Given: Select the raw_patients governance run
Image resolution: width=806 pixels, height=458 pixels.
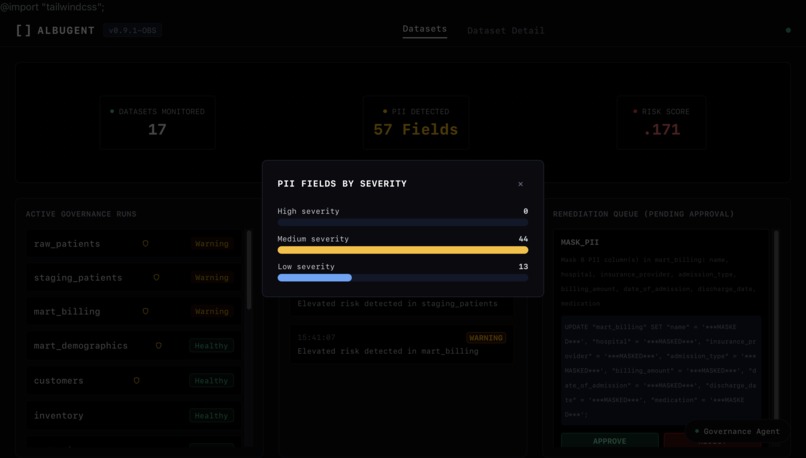Looking at the screenshot, I should (x=133, y=244).
